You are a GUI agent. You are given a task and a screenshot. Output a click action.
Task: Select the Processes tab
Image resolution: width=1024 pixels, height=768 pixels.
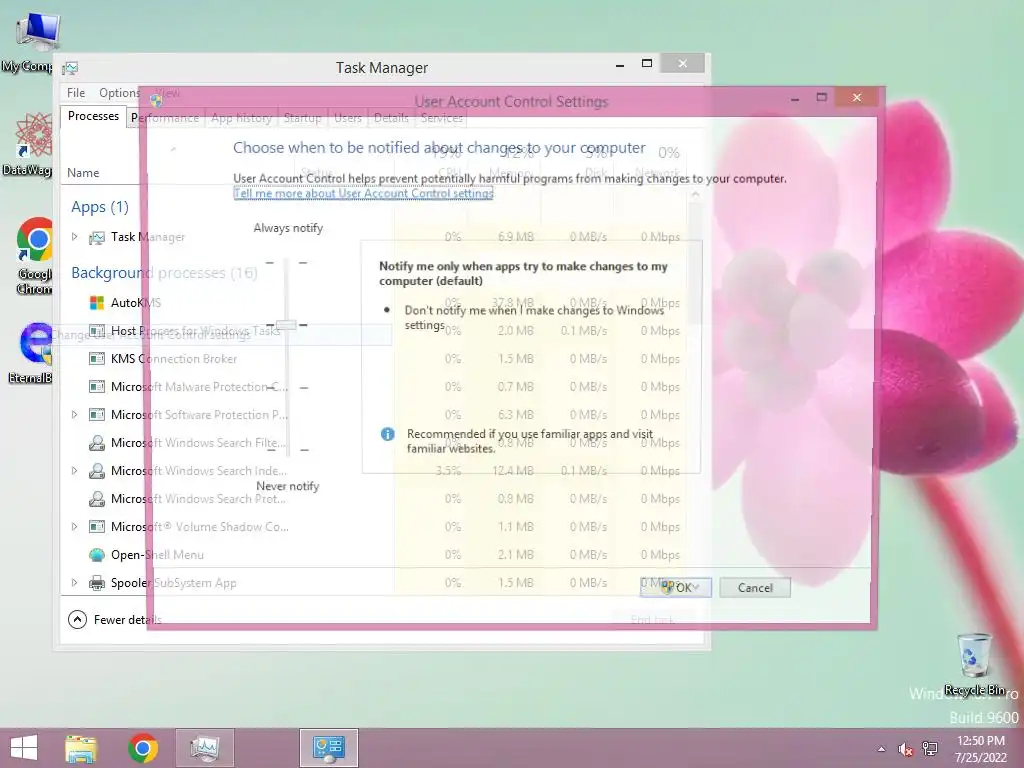[x=93, y=116]
